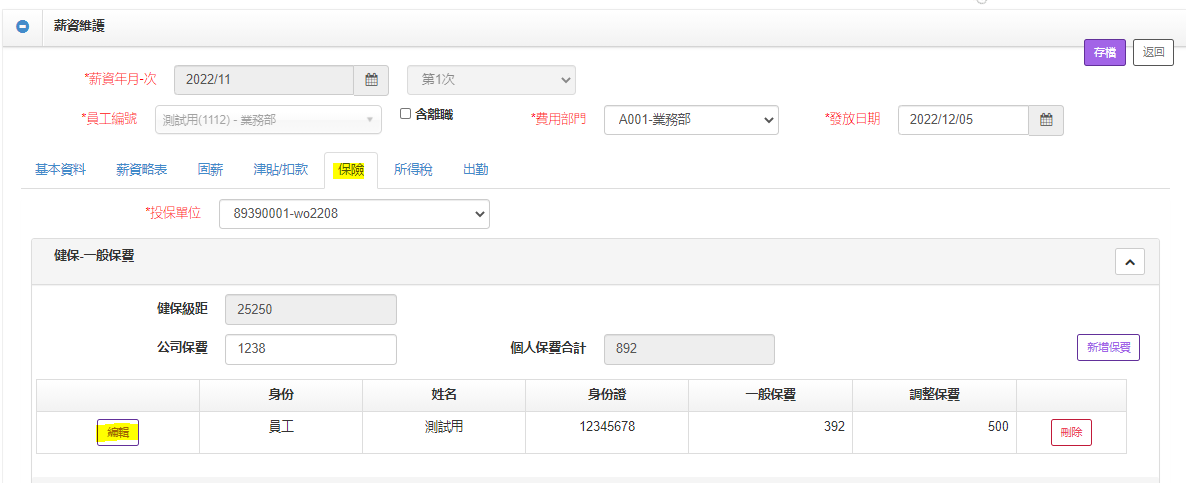
Task: Select the 投保單位 dropdown
Action: pyautogui.click(x=354, y=213)
